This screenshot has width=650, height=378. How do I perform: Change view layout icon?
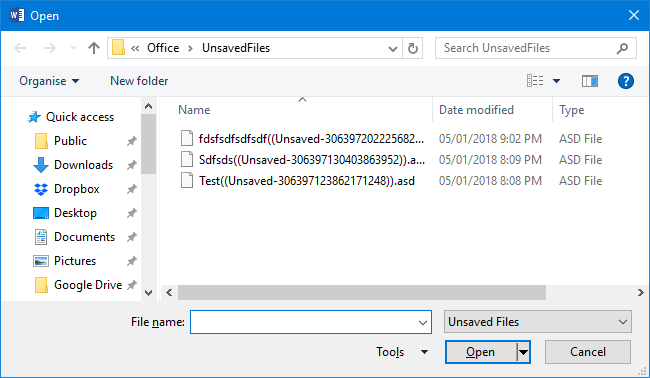[x=535, y=81]
